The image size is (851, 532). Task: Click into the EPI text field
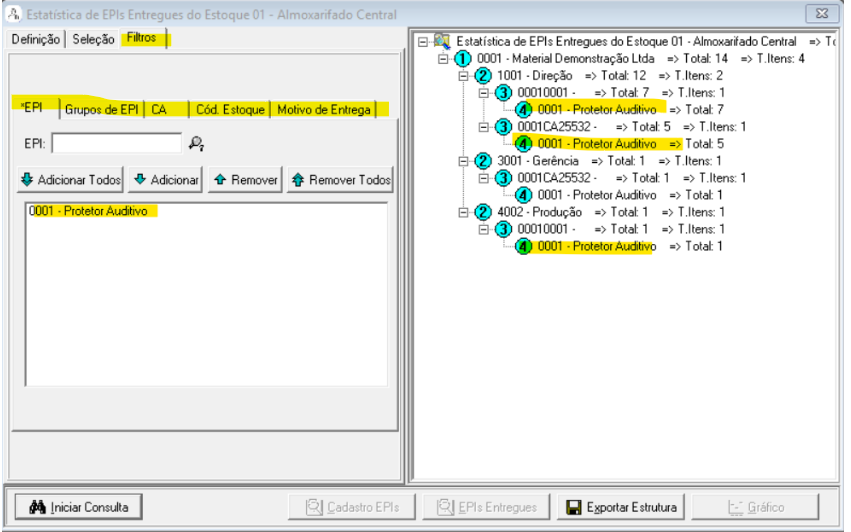click(x=116, y=144)
